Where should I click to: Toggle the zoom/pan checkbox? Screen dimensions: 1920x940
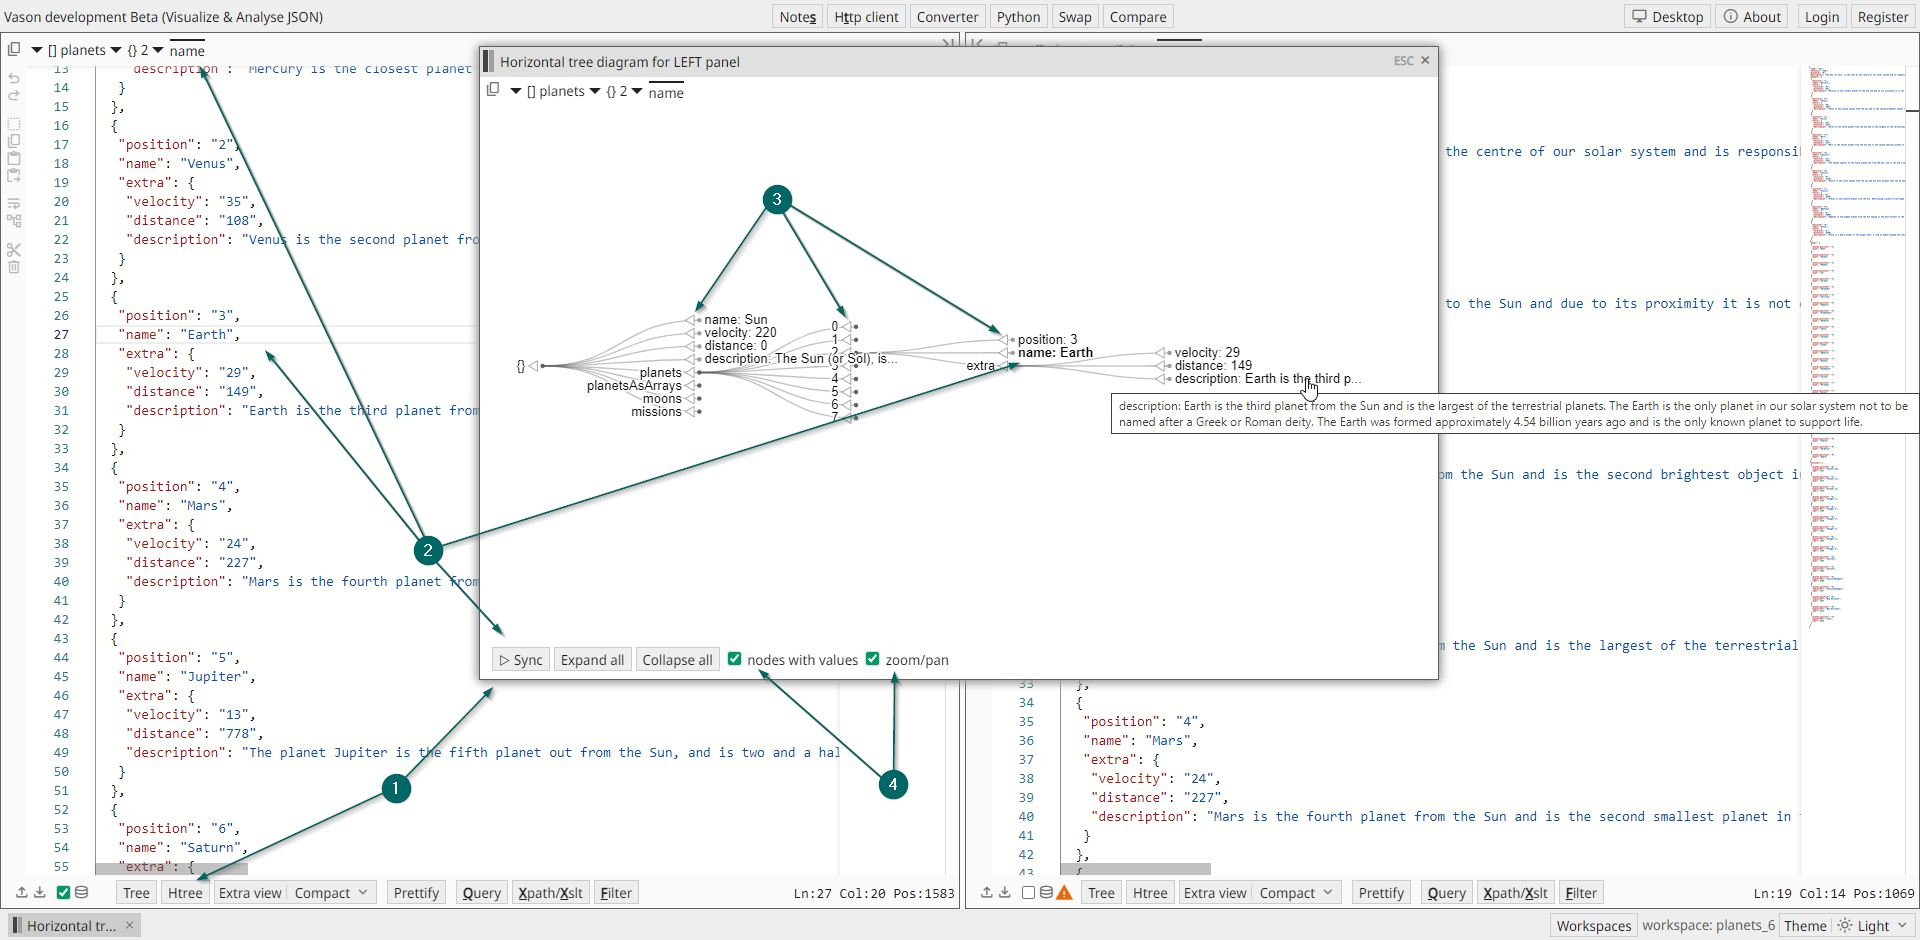click(x=873, y=659)
